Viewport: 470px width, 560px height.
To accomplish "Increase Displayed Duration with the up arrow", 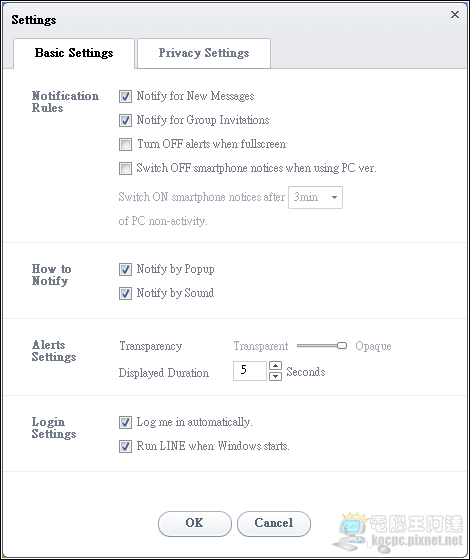I will [x=275, y=366].
